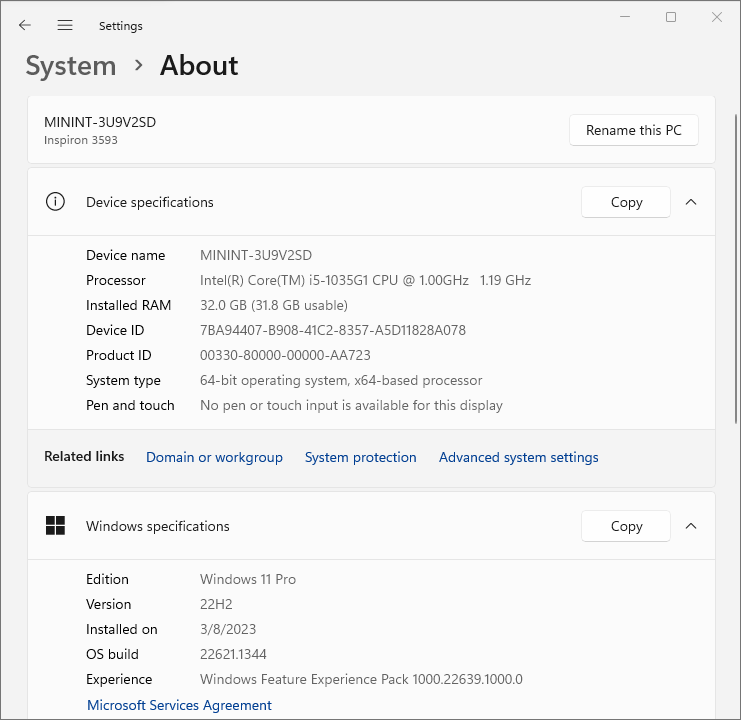The width and height of the screenshot is (741, 720).
Task: Click the Windows logo icon
Action: click(x=55, y=525)
